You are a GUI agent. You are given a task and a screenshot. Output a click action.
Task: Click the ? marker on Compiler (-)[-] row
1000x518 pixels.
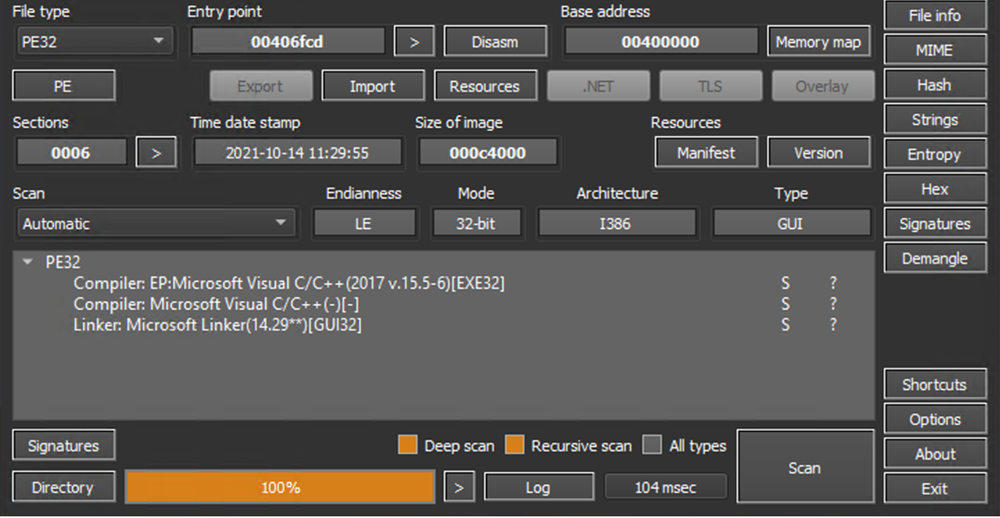[833, 304]
